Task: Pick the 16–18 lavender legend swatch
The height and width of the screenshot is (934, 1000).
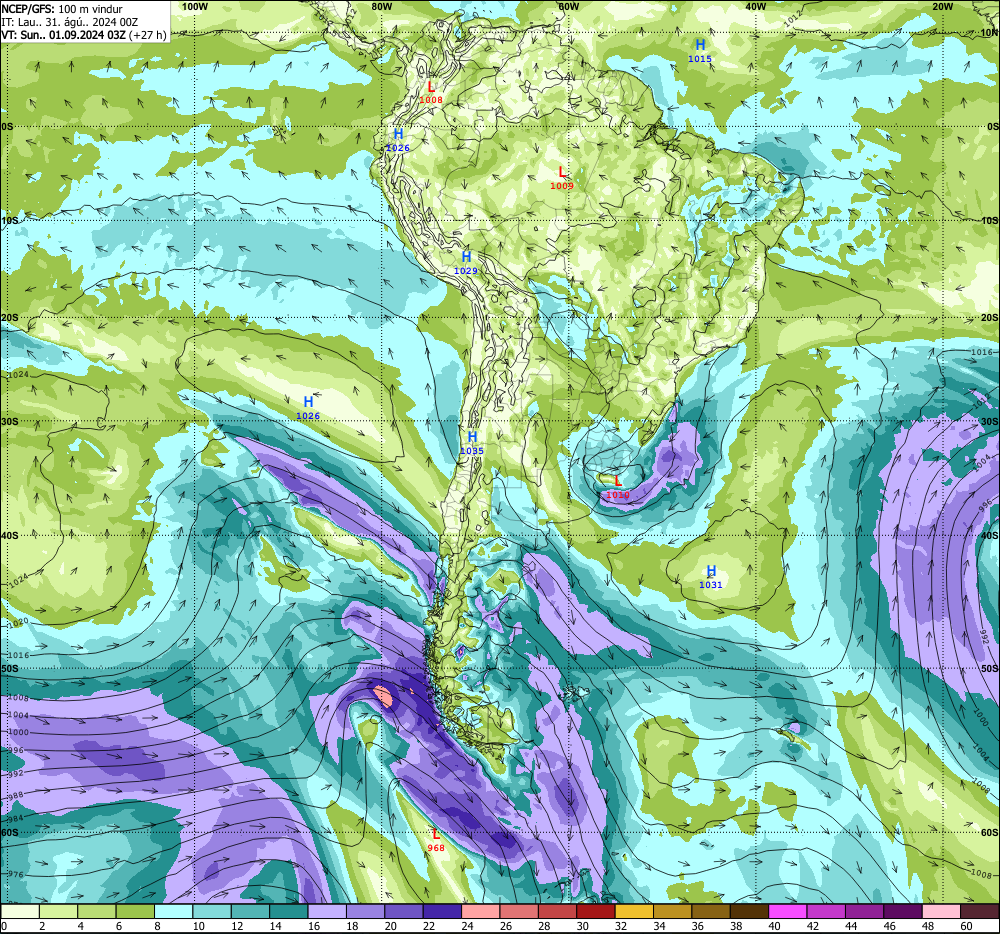Action: [327, 911]
